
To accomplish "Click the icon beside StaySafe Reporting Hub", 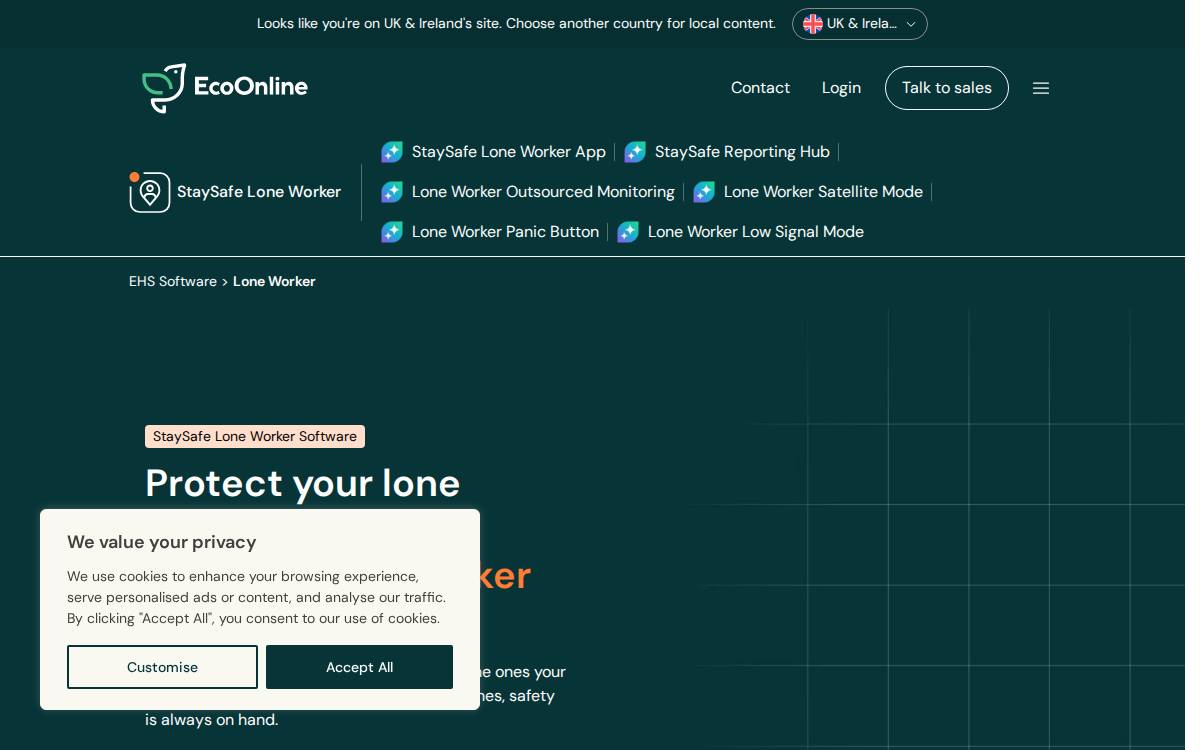I will point(635,152).
